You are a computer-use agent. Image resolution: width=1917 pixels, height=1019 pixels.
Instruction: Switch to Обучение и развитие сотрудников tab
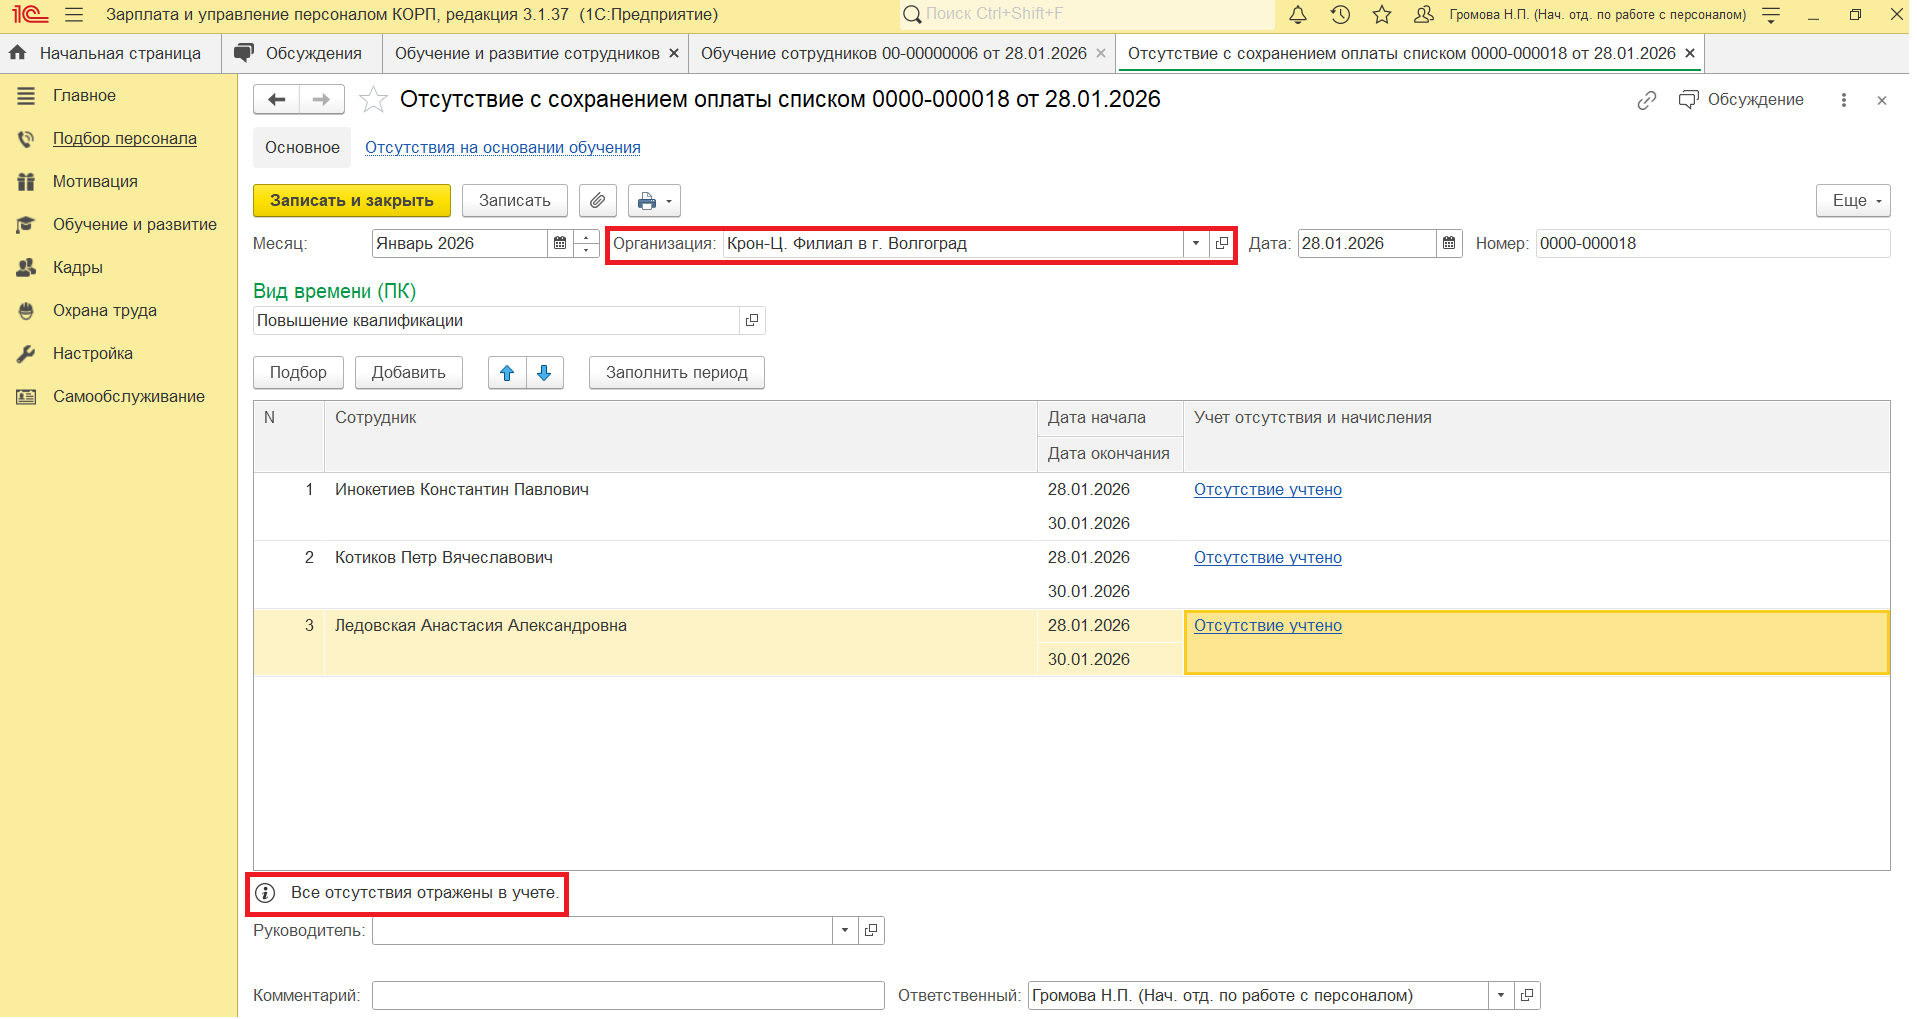pyautogui.click(x=527, y=54)
